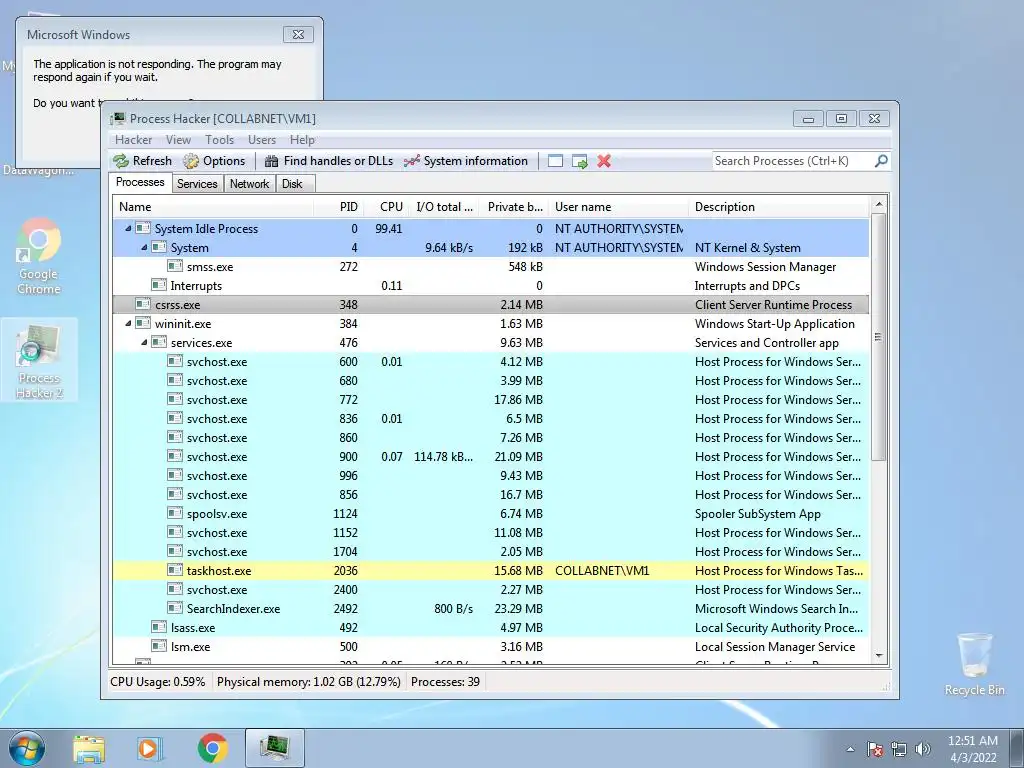Viewport: 1024px width, 768px height.
Task: Select the Processes tab
Action: [x=140, y=182]
